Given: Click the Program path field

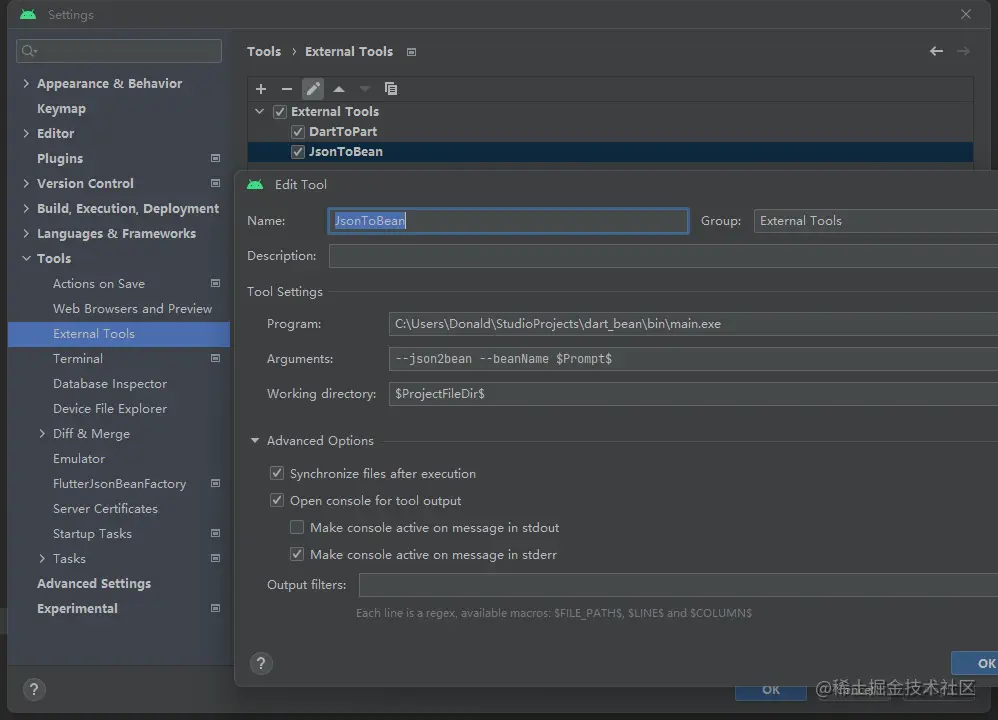Looking at the screenshot, I should tap(693, 323).
